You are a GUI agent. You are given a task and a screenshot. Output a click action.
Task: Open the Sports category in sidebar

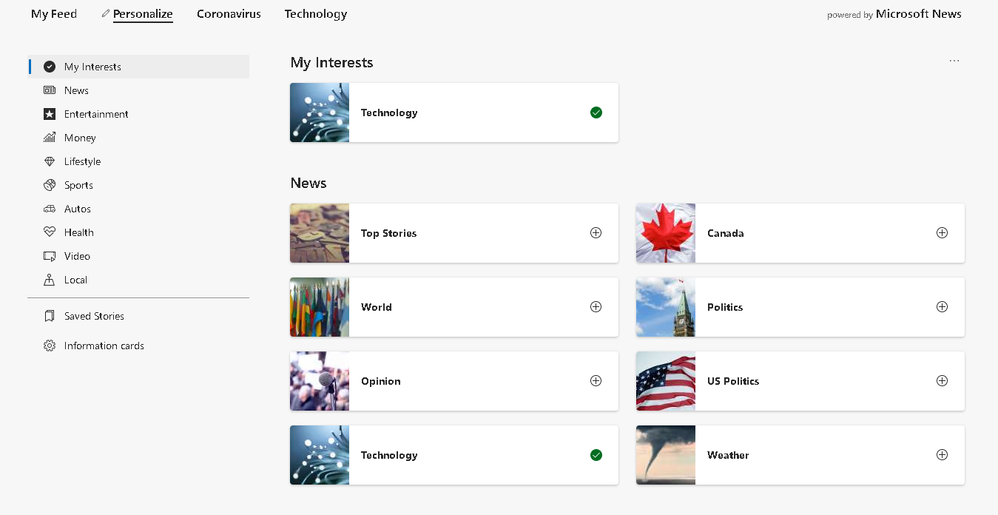78,185
